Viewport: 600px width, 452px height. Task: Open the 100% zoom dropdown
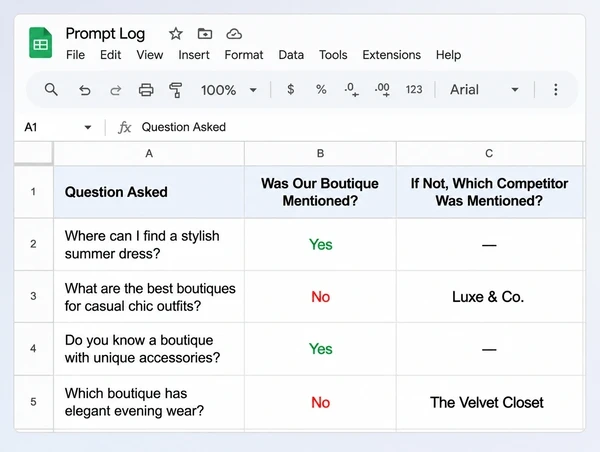coord(228,90)
